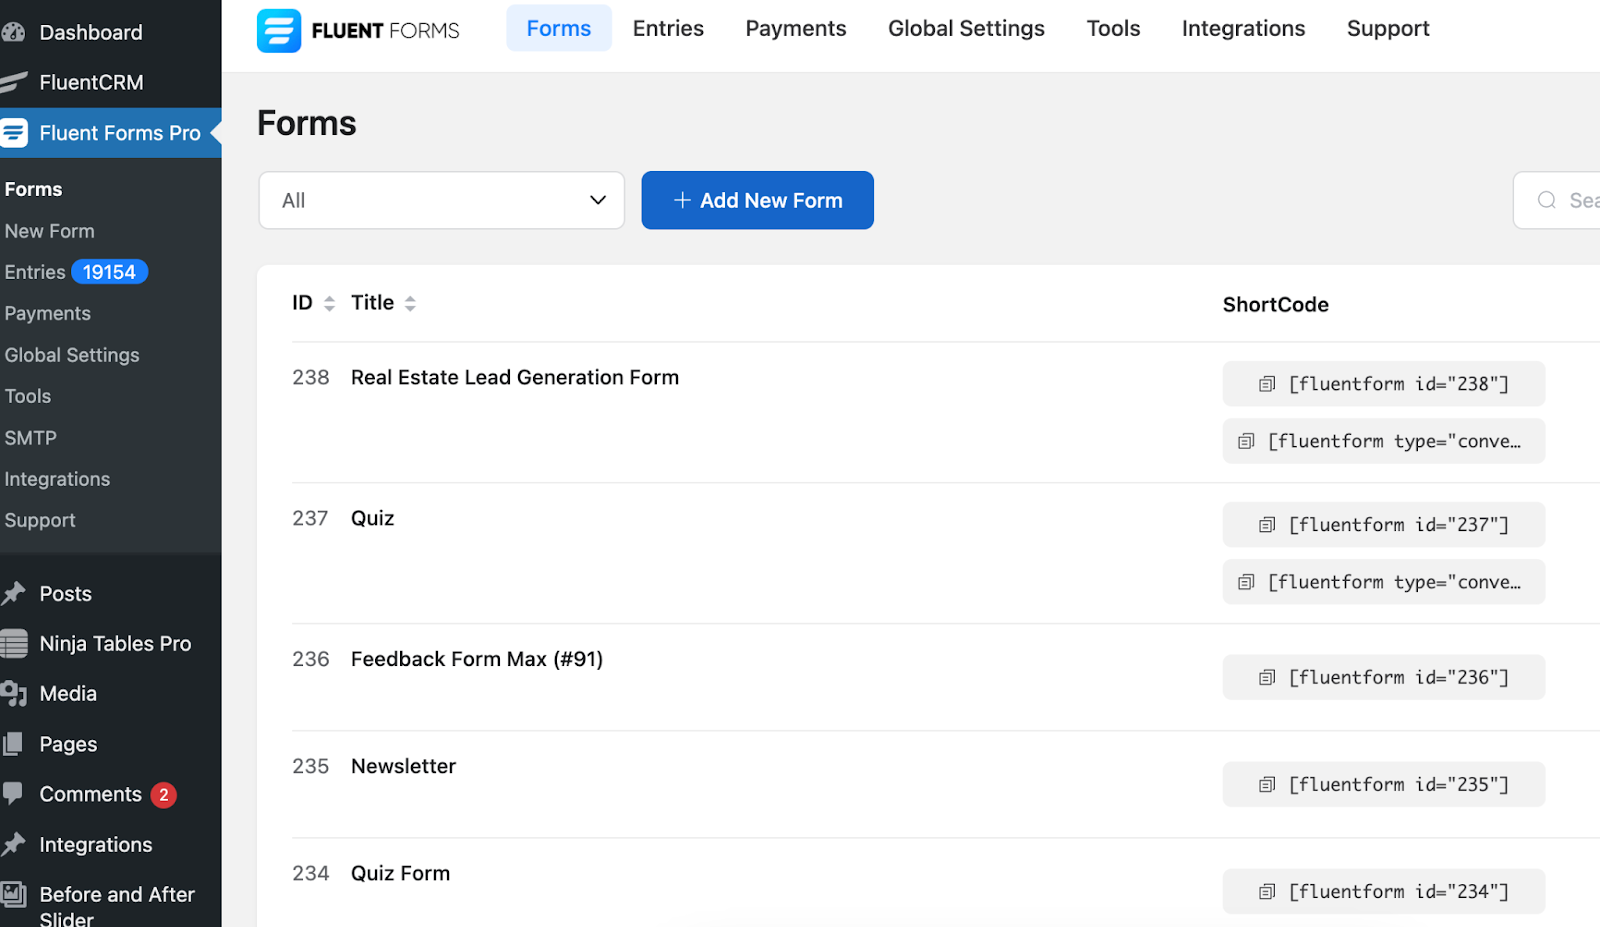Click ID 235 cell

(311, 766)
